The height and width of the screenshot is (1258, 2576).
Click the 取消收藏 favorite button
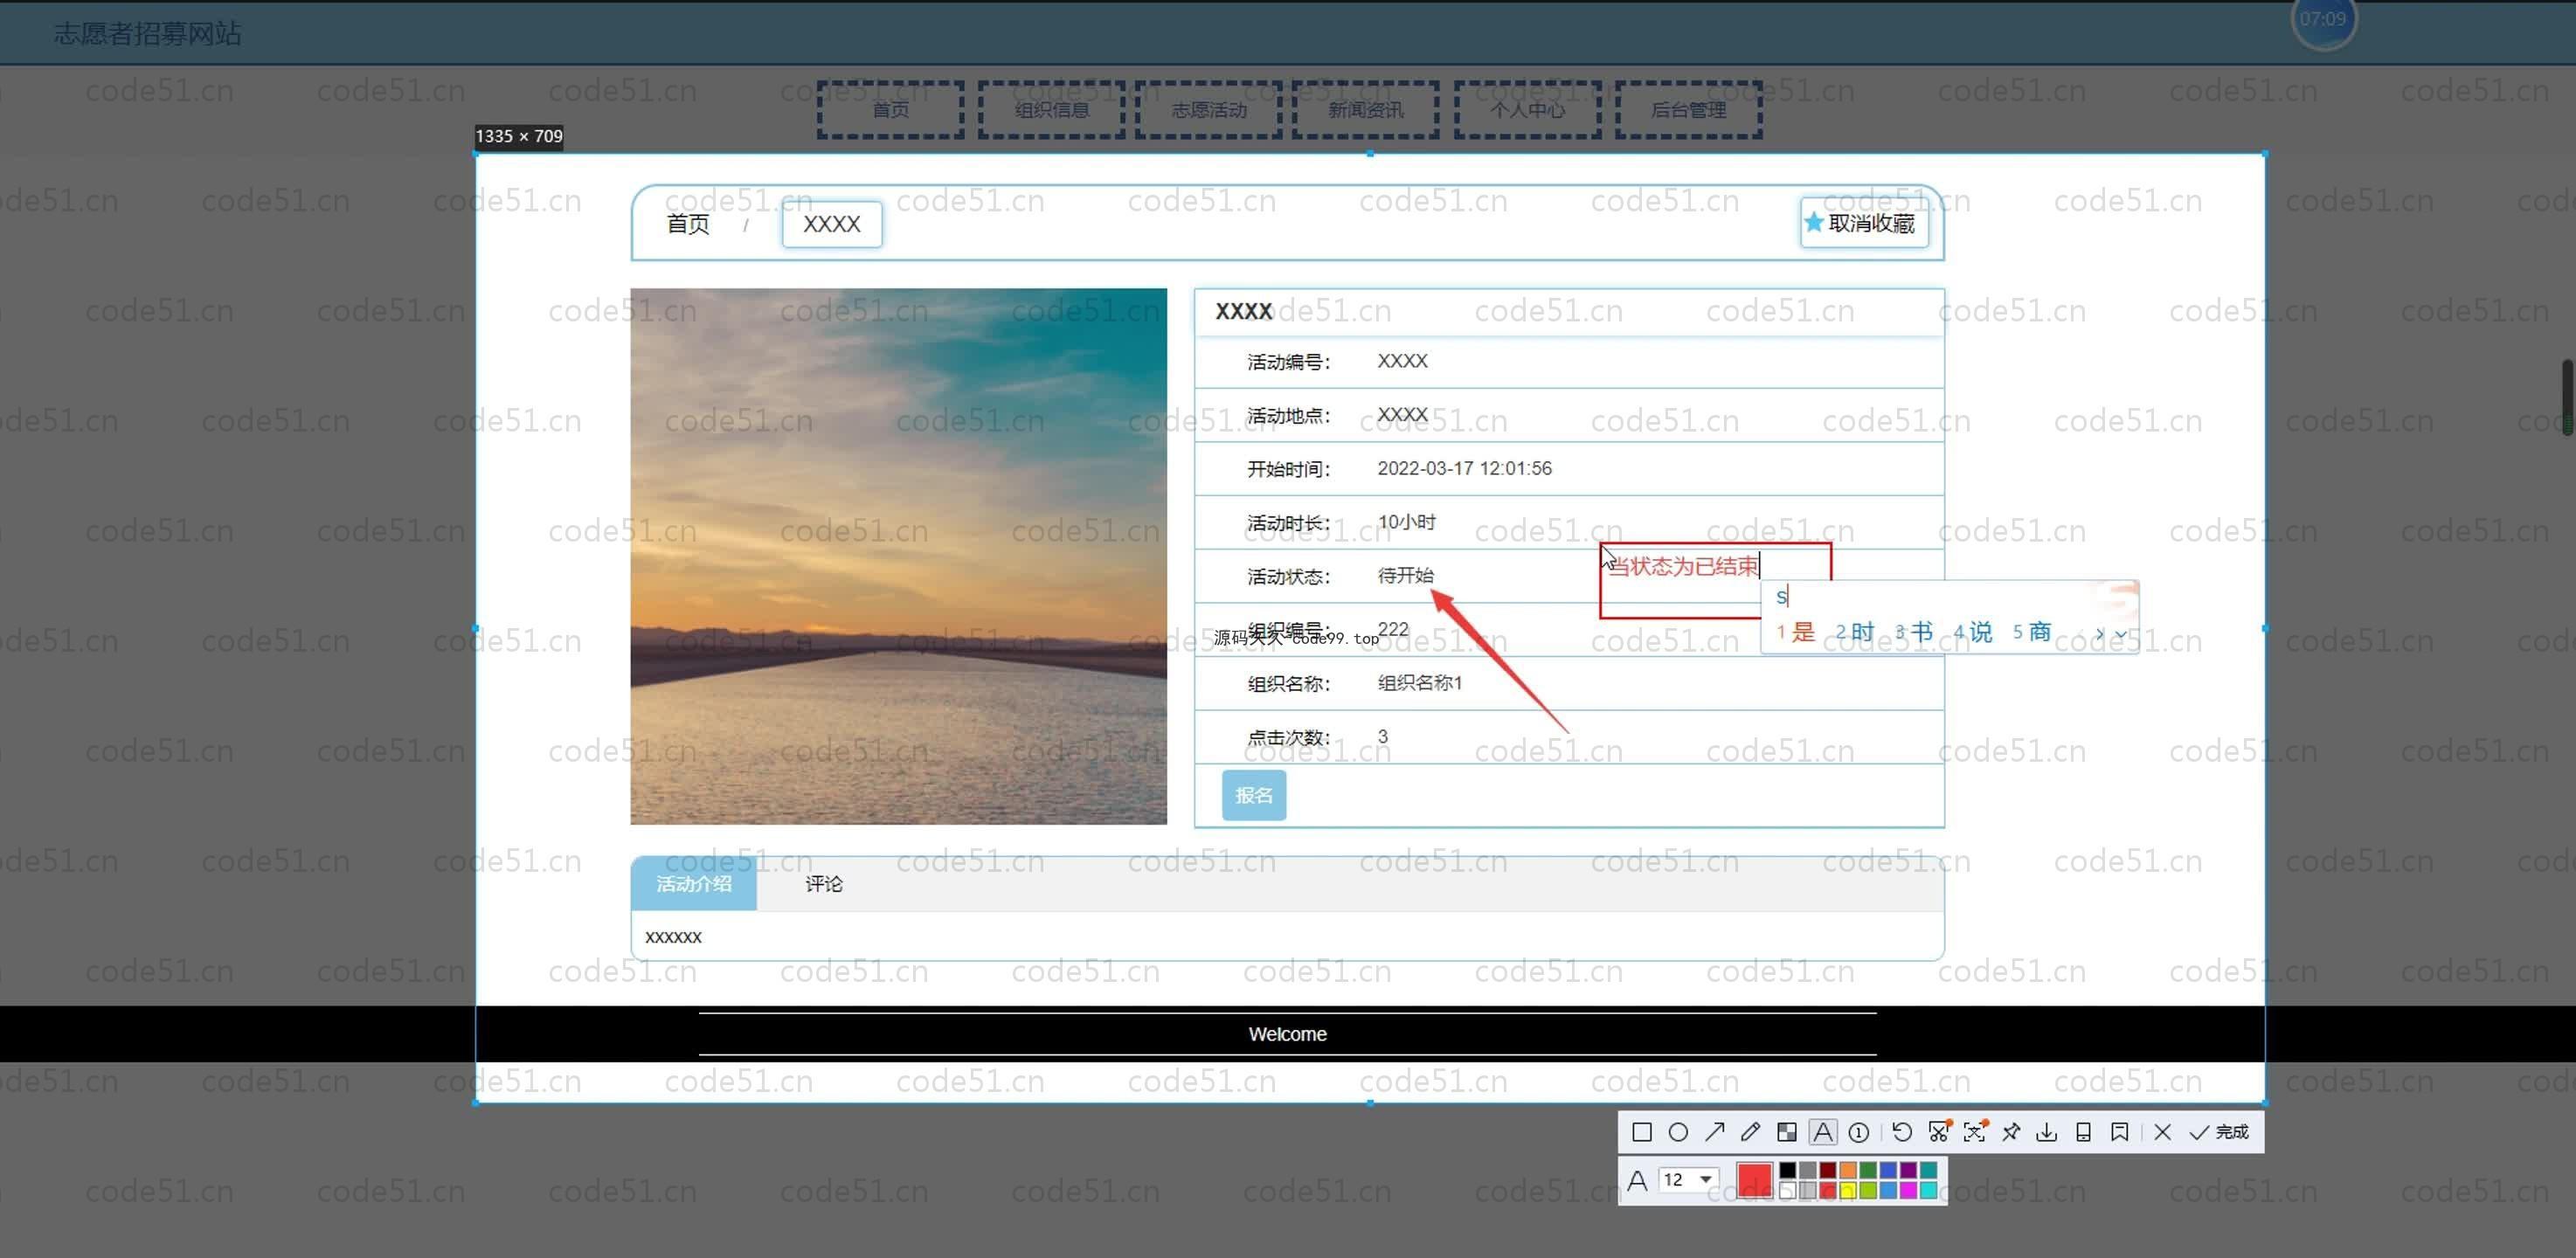1864,223
